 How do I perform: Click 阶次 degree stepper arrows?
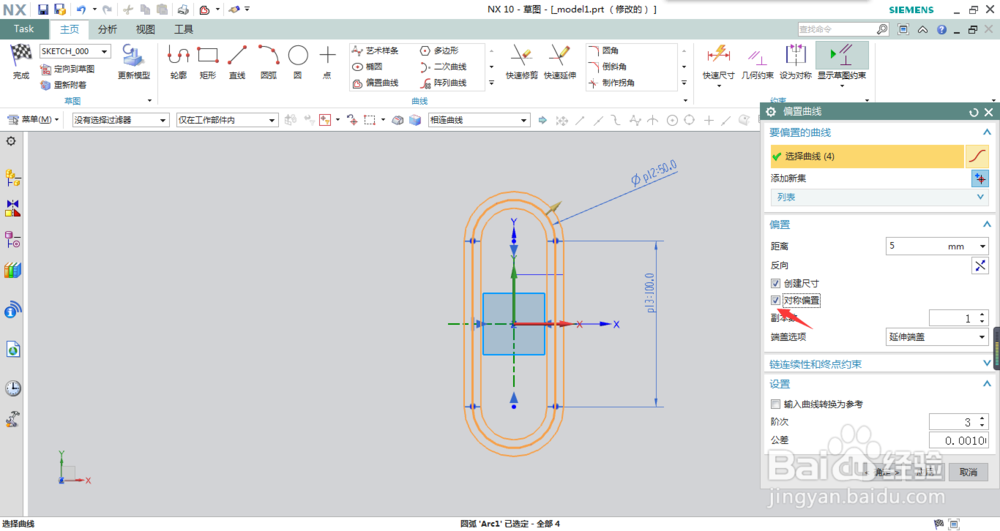coord(982,421)
